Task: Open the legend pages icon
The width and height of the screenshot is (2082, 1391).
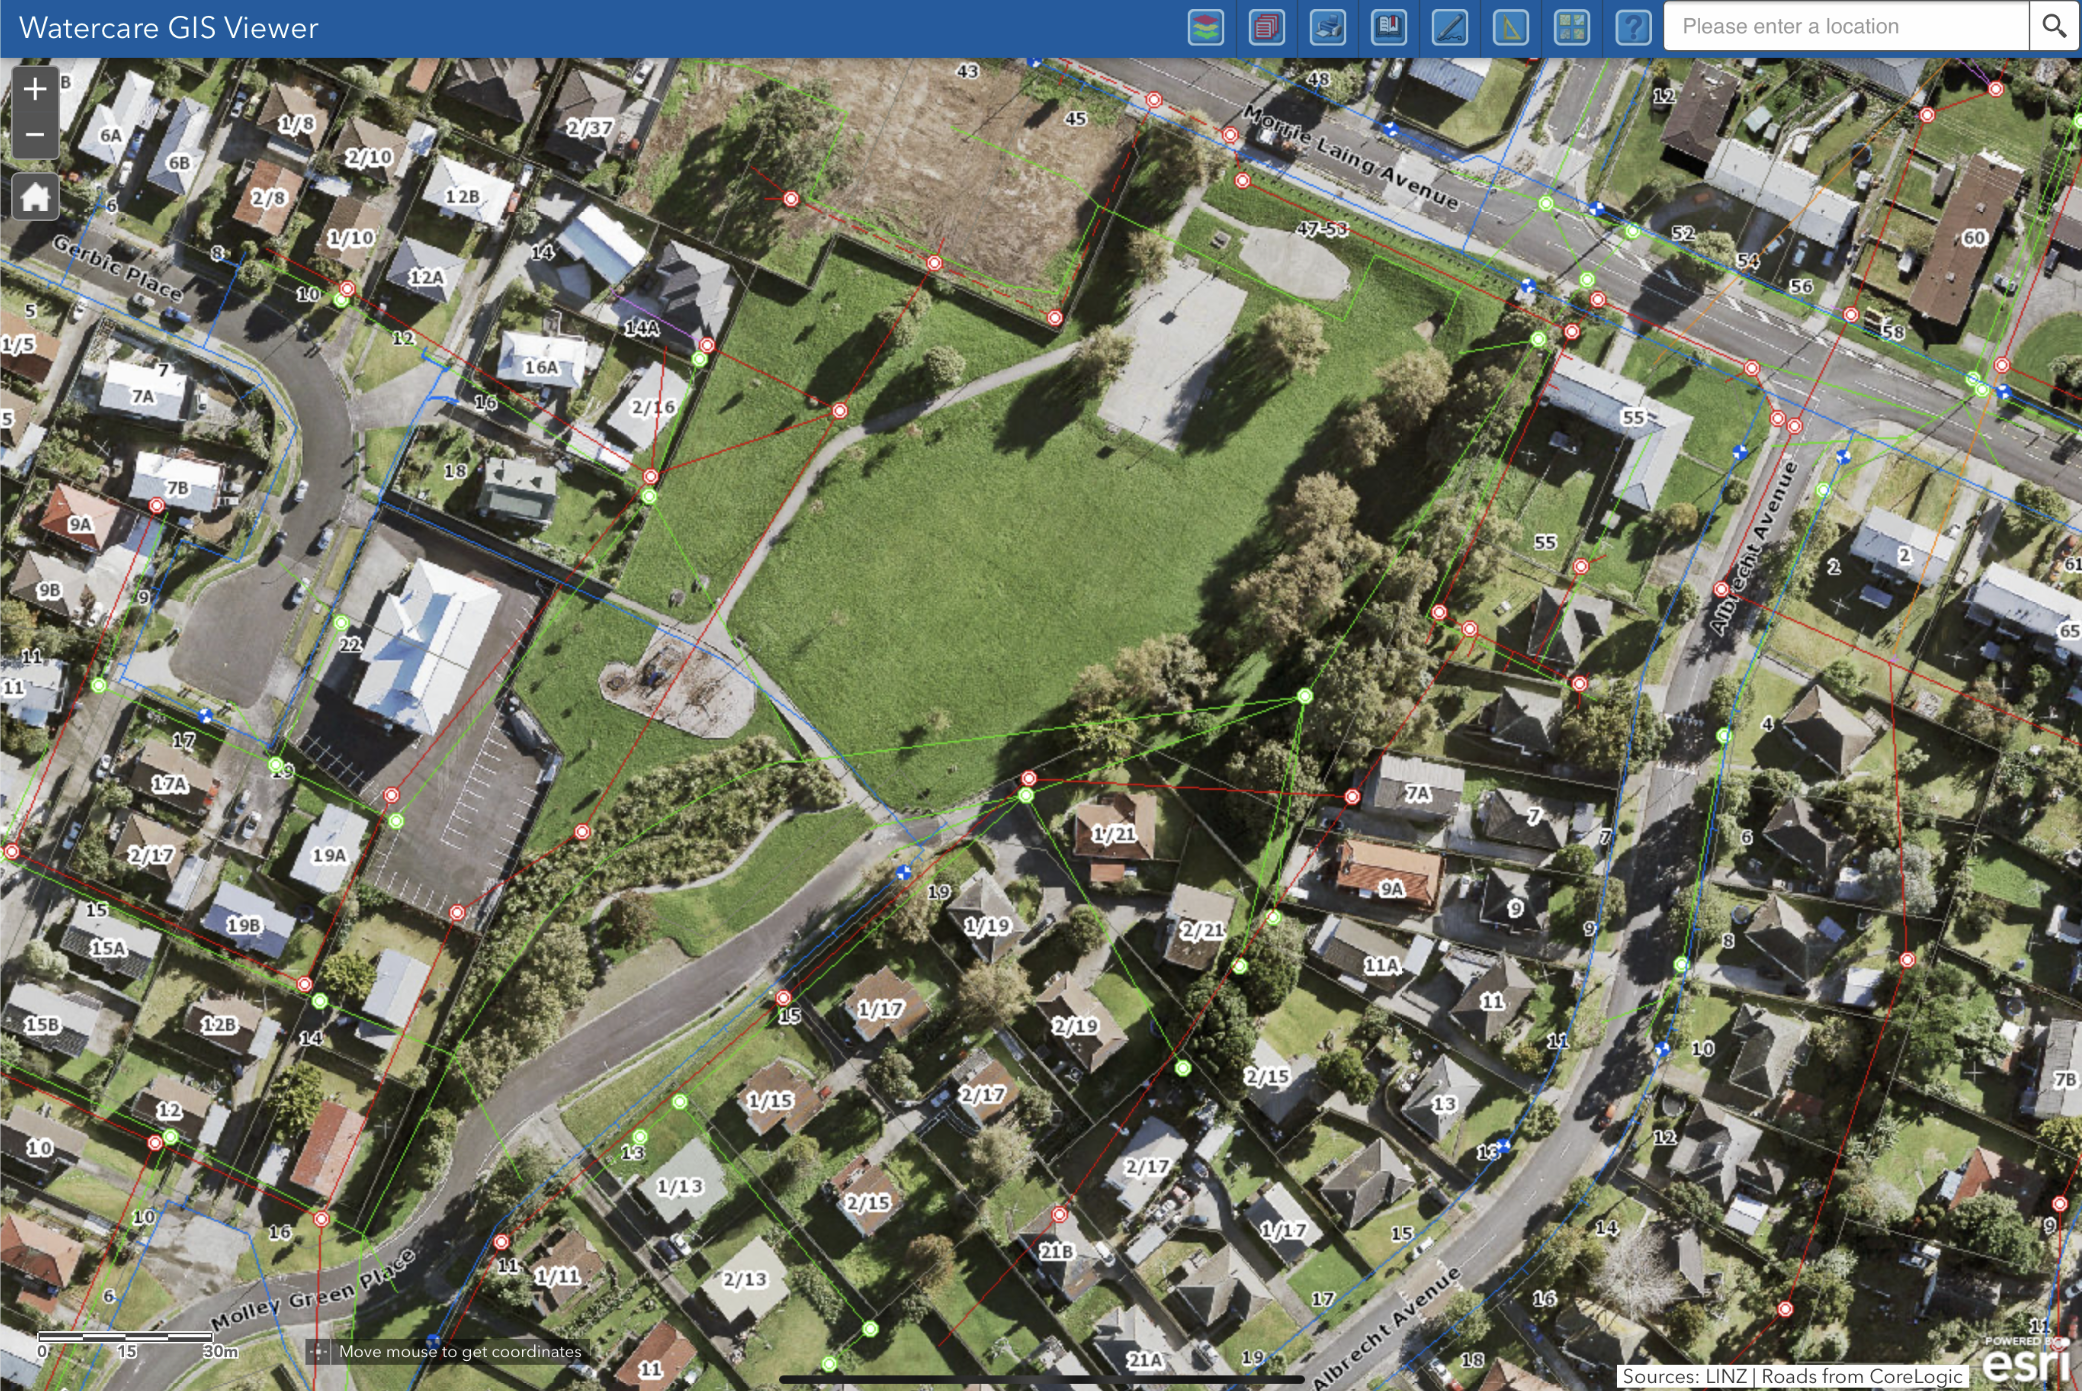Action: [1267, 27]
